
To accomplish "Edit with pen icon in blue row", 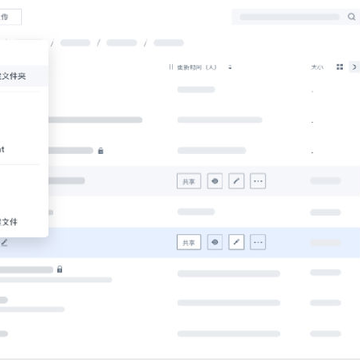I will (x=236, y=242).
